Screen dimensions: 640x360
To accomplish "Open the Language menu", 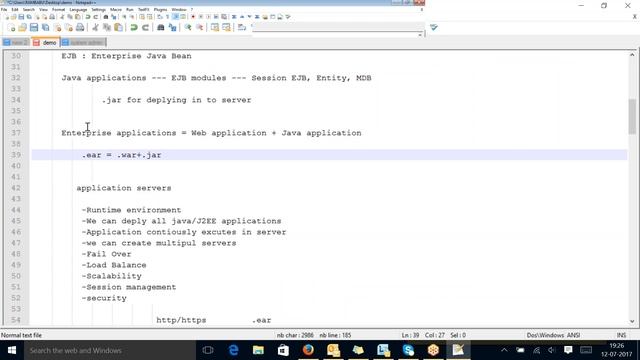I will coord(78,9).
